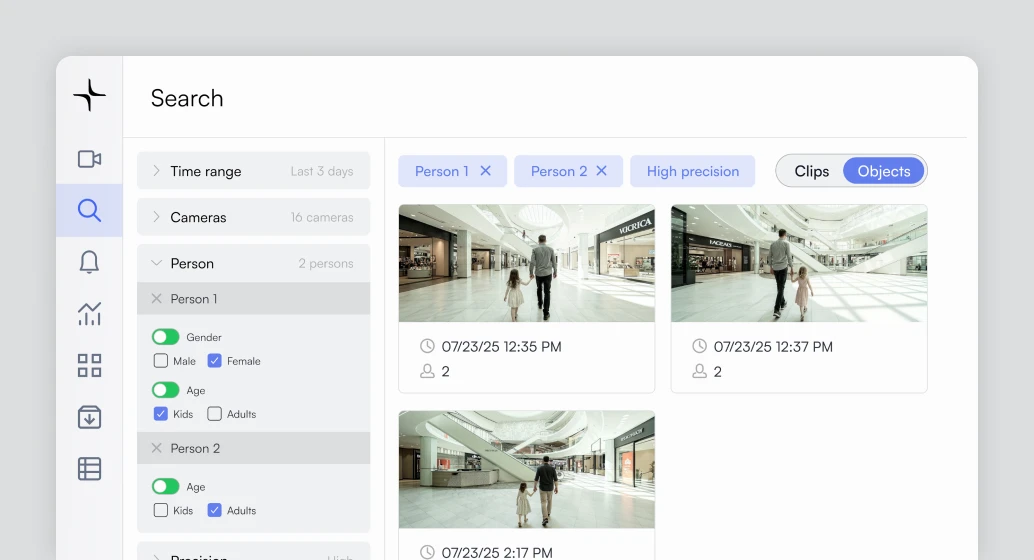
Task: Open the grid dashboard icon
Action: (90, 365)
